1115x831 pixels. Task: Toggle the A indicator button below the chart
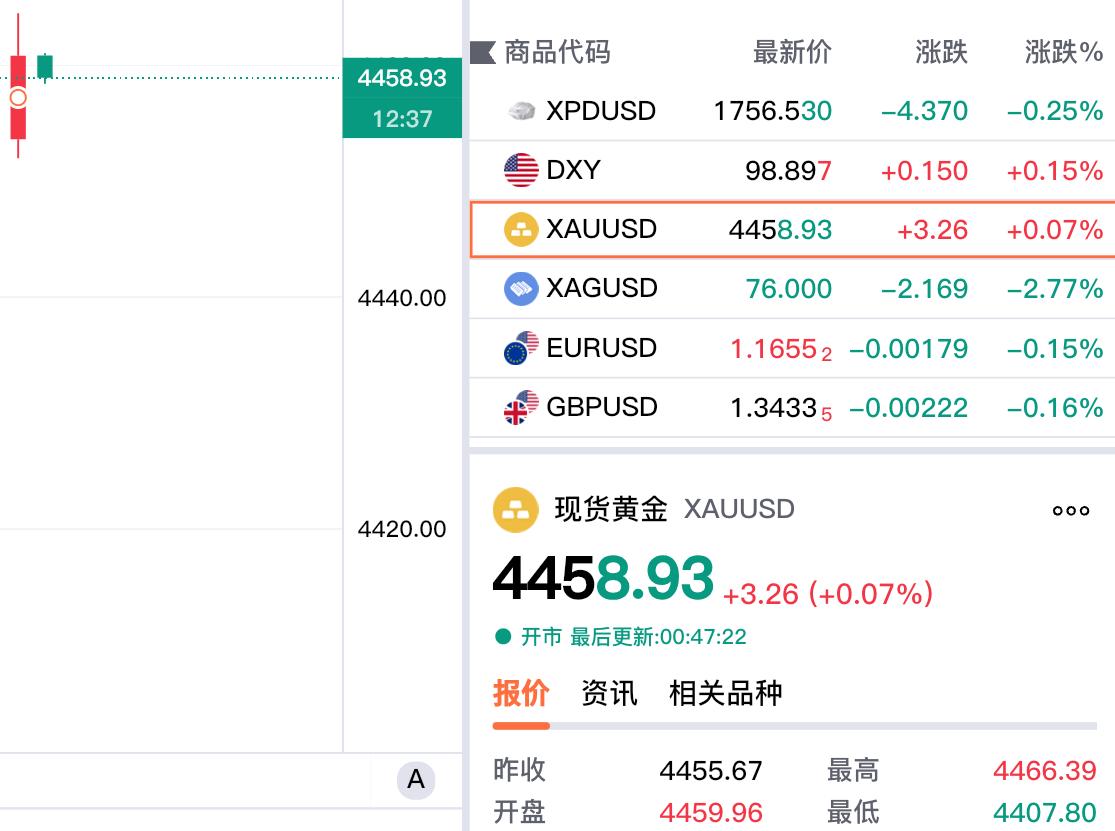click(417, 781)
